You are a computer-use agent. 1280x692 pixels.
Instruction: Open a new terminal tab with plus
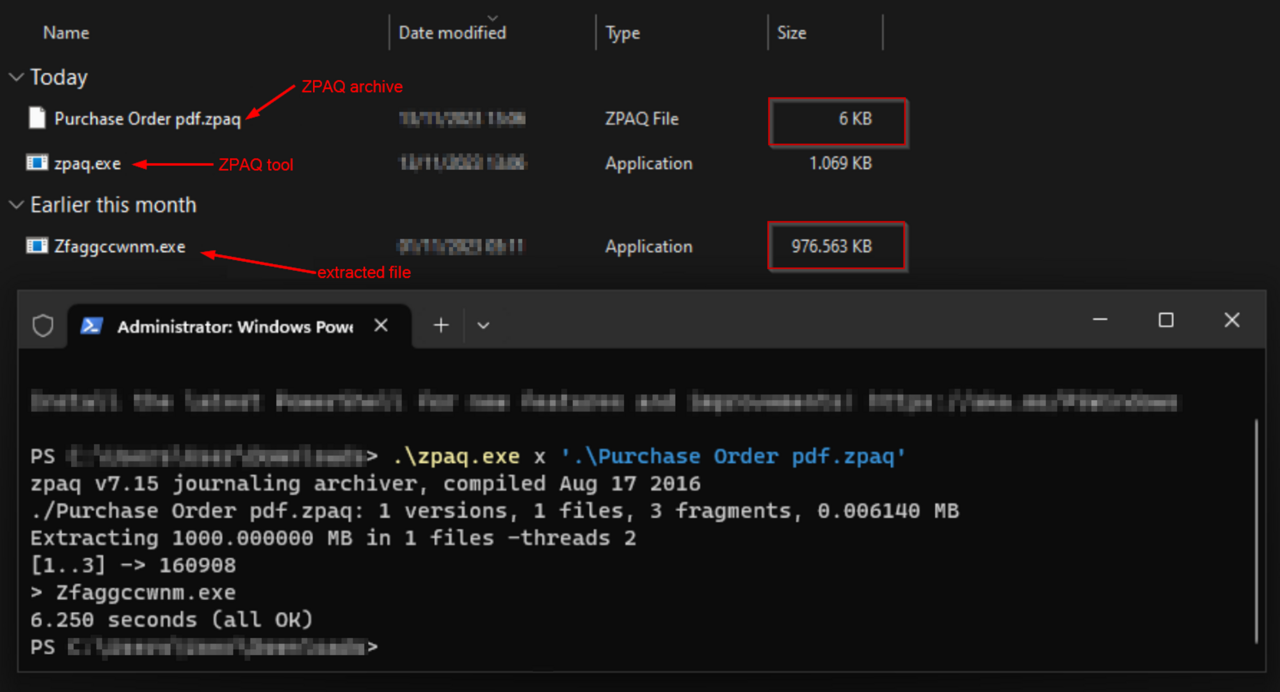pyautogui.click(x=441, y=325)
